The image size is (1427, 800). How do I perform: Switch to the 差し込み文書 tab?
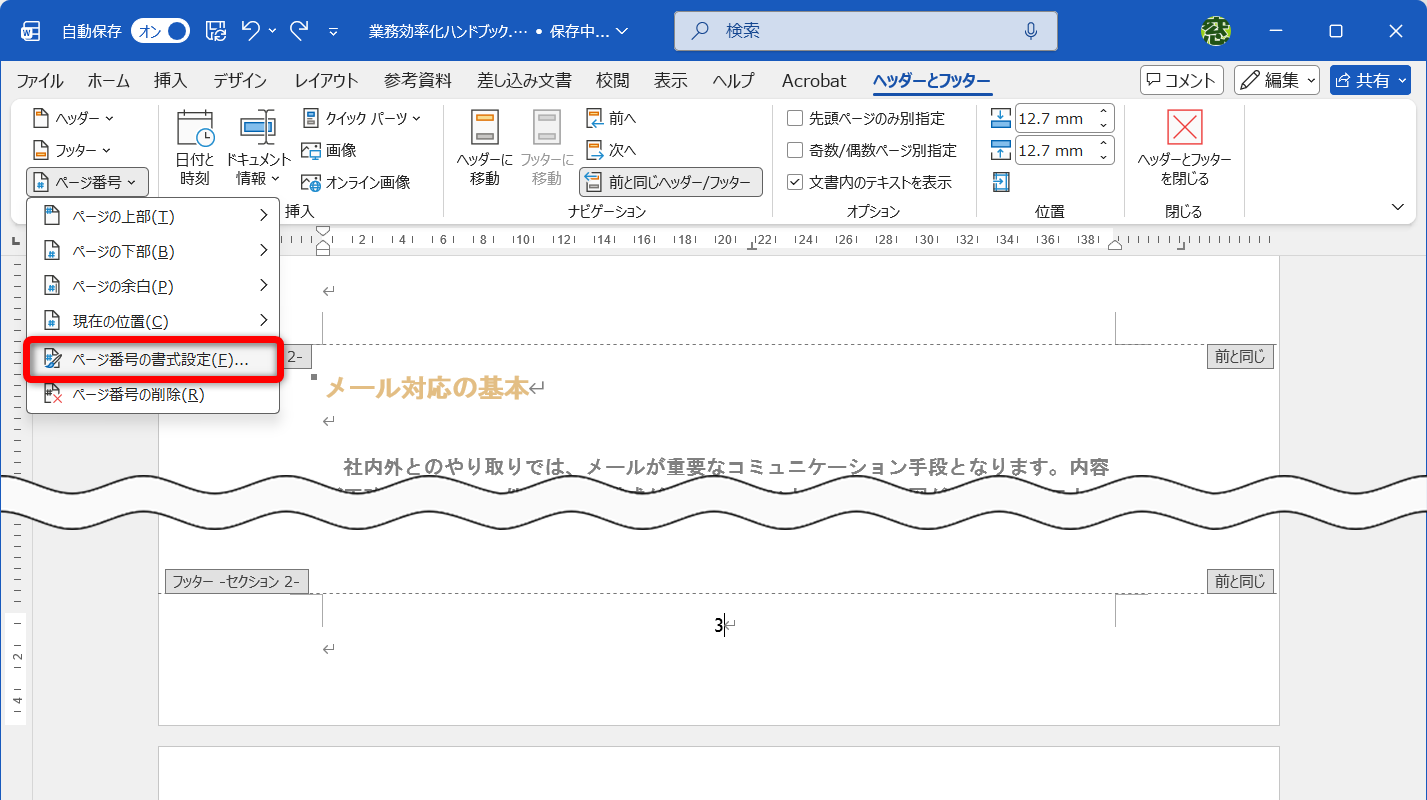coord(525,81)
